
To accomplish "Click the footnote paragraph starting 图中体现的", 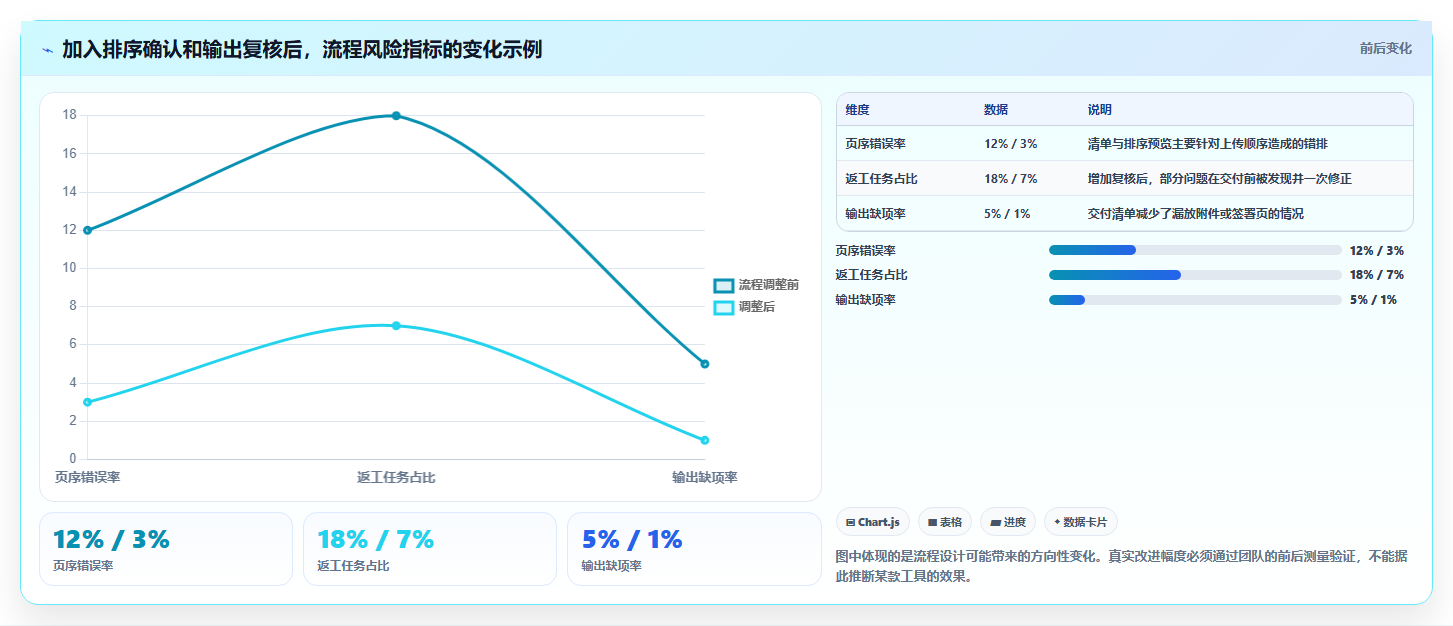I will coord(1123,566).
